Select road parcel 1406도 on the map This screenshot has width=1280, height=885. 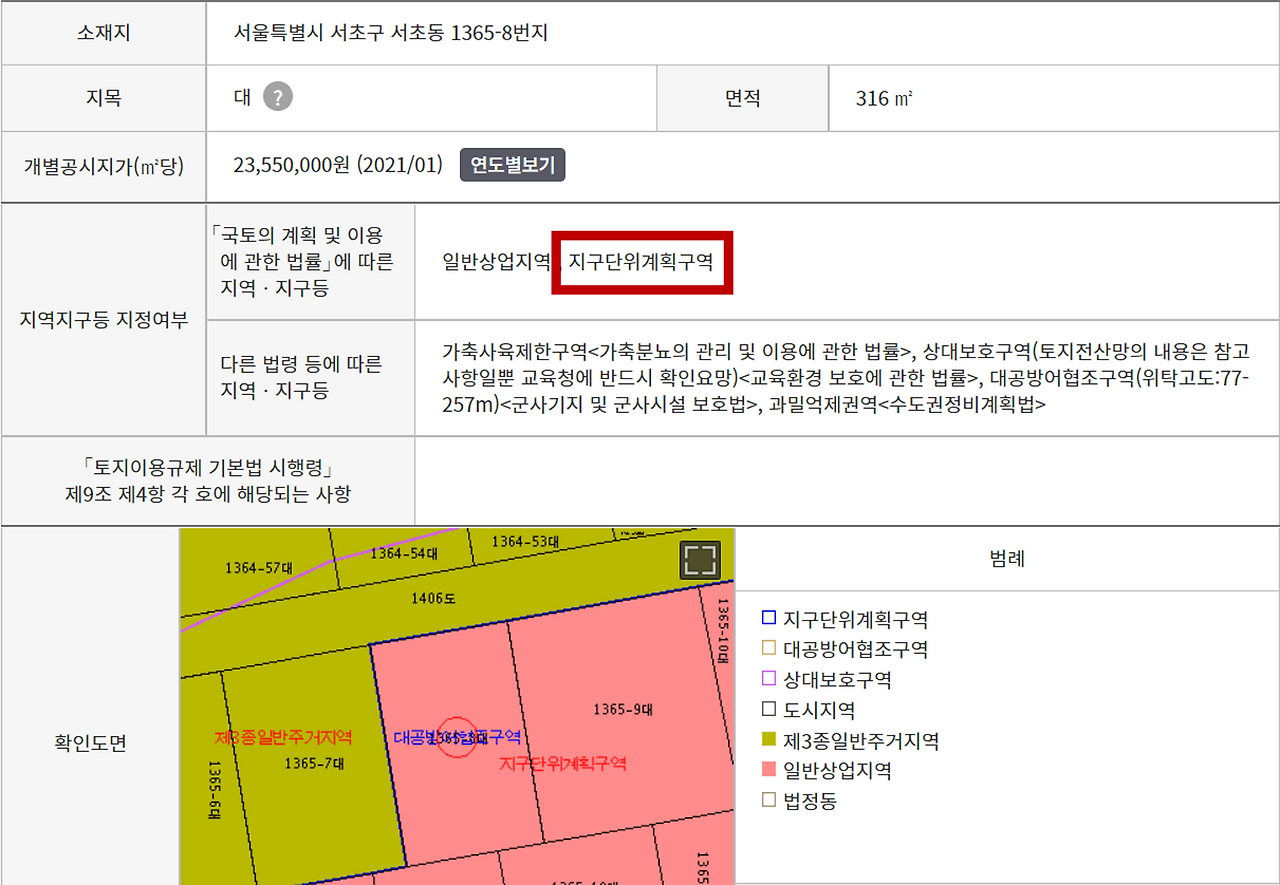[433, 599]
